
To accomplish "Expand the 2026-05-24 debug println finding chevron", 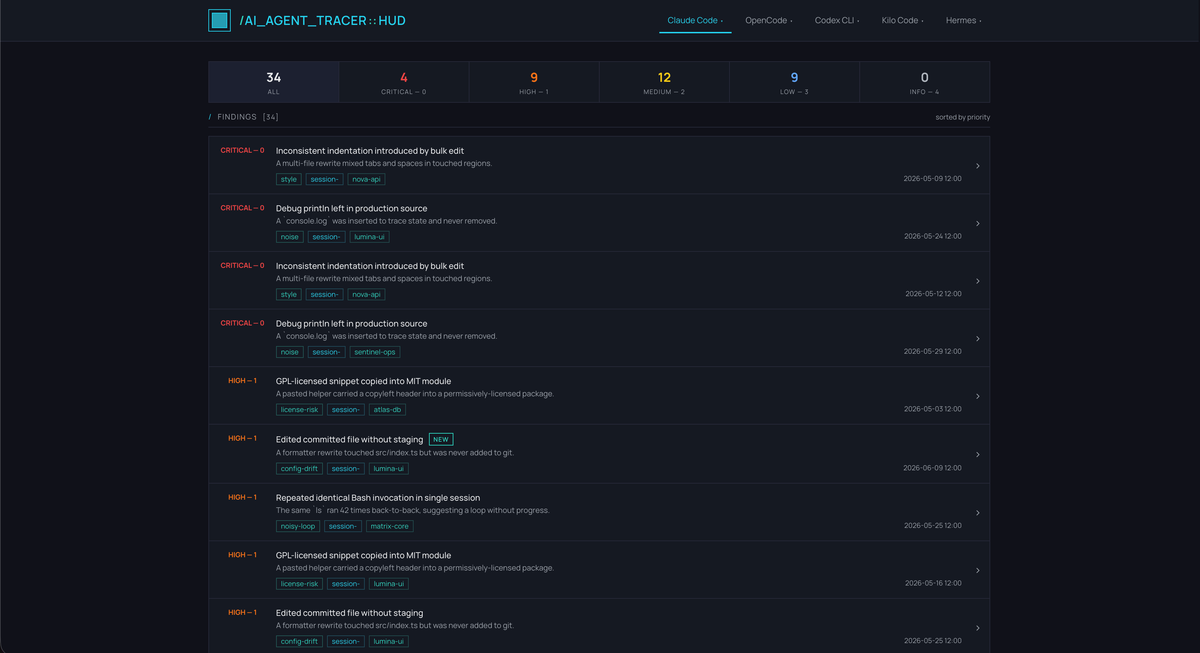I will (977, 223).
